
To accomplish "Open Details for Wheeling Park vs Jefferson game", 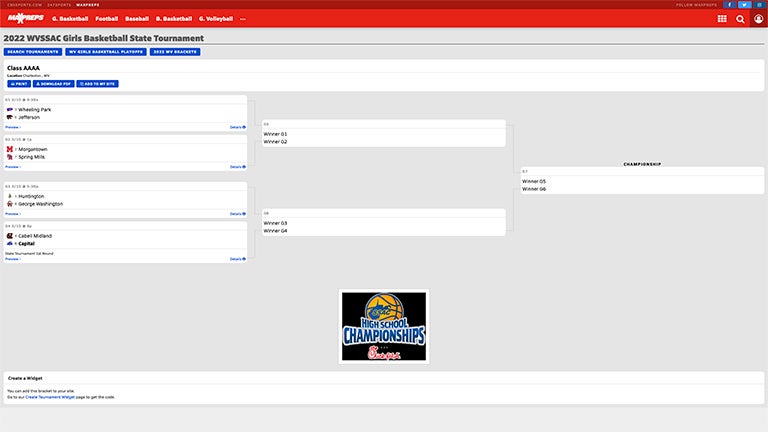I will pyautogui.click(x=237, y=127).
